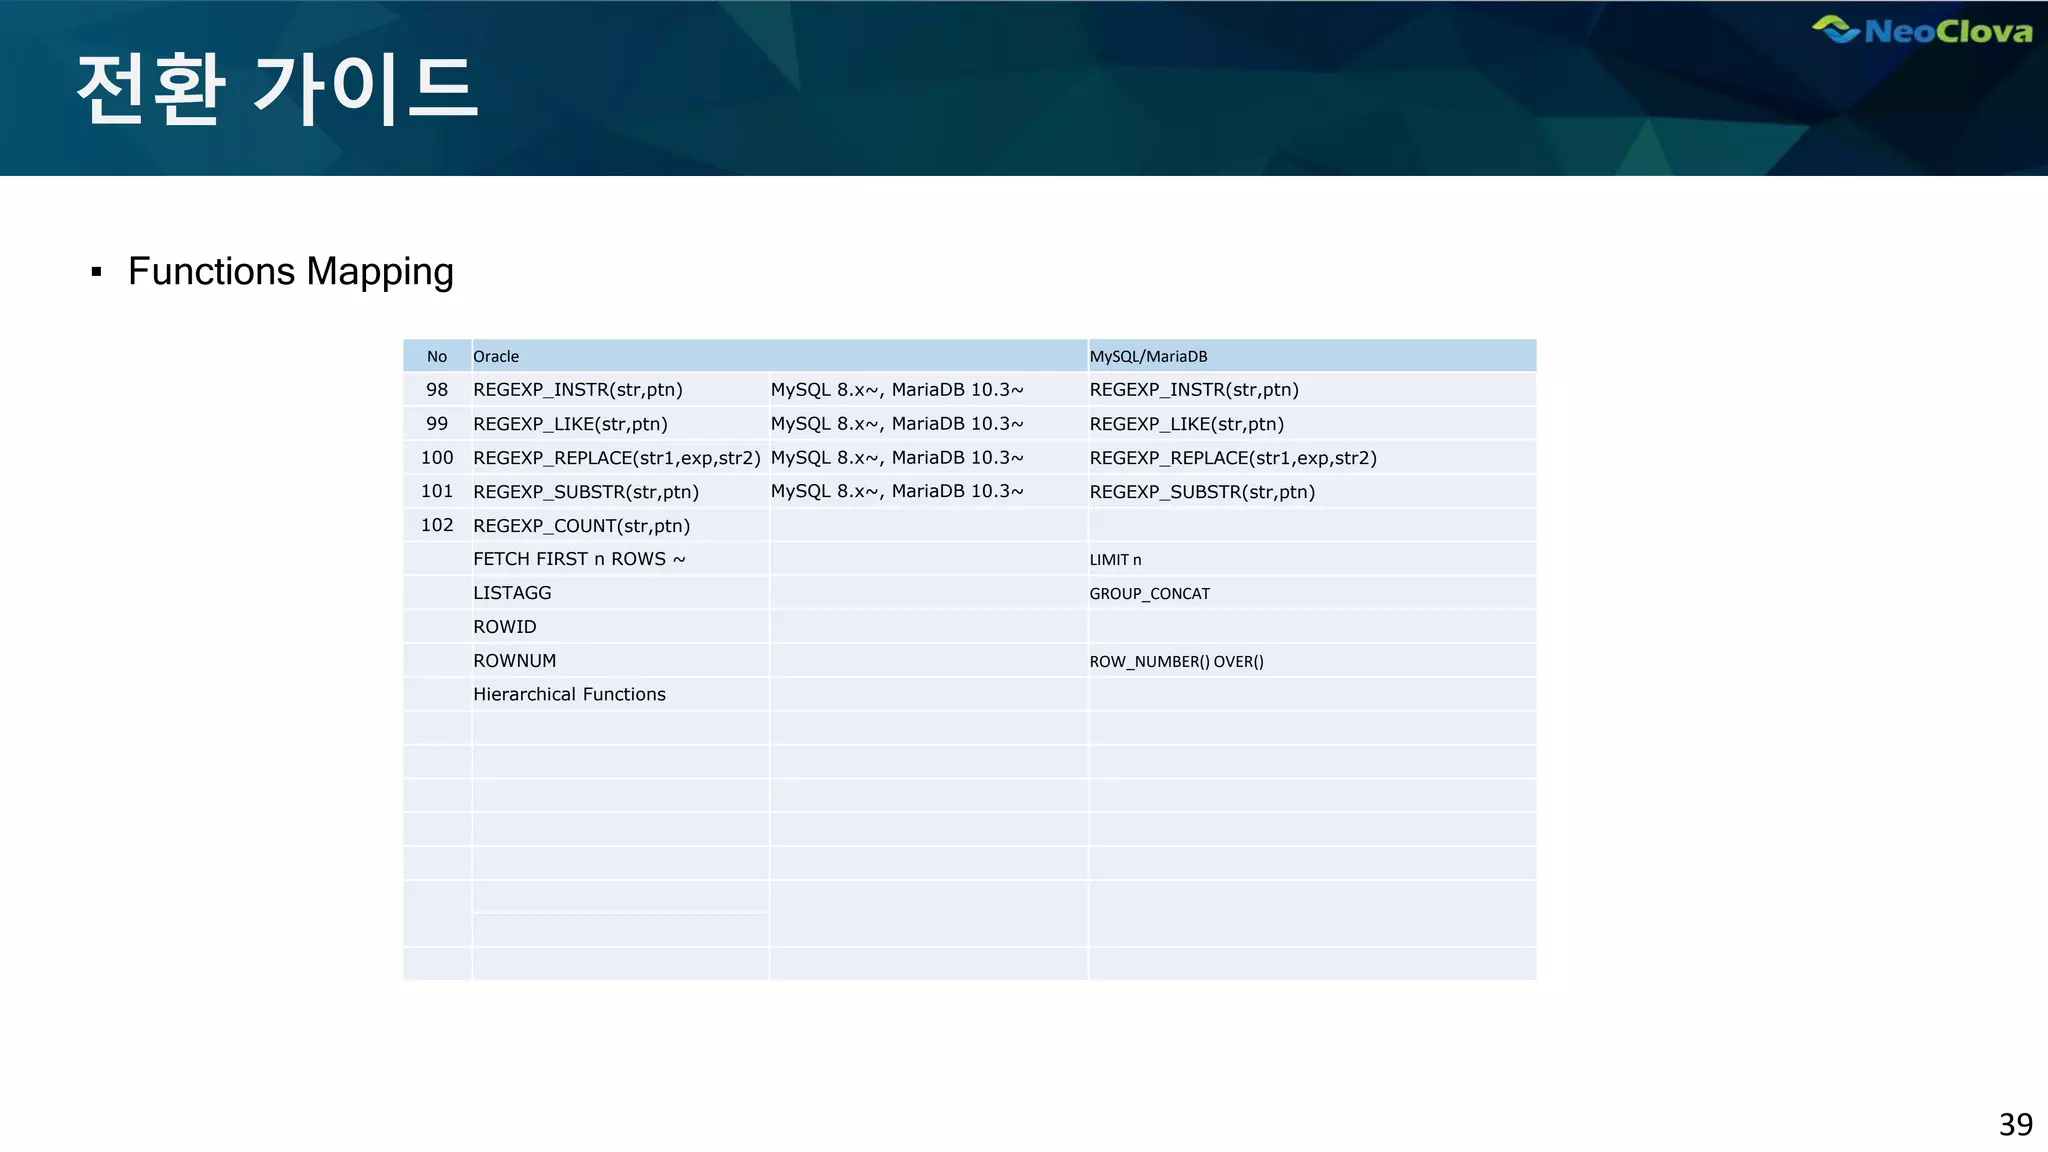Click the ROWID cell
2048x1152 pixels.
[x=504, y=627]
